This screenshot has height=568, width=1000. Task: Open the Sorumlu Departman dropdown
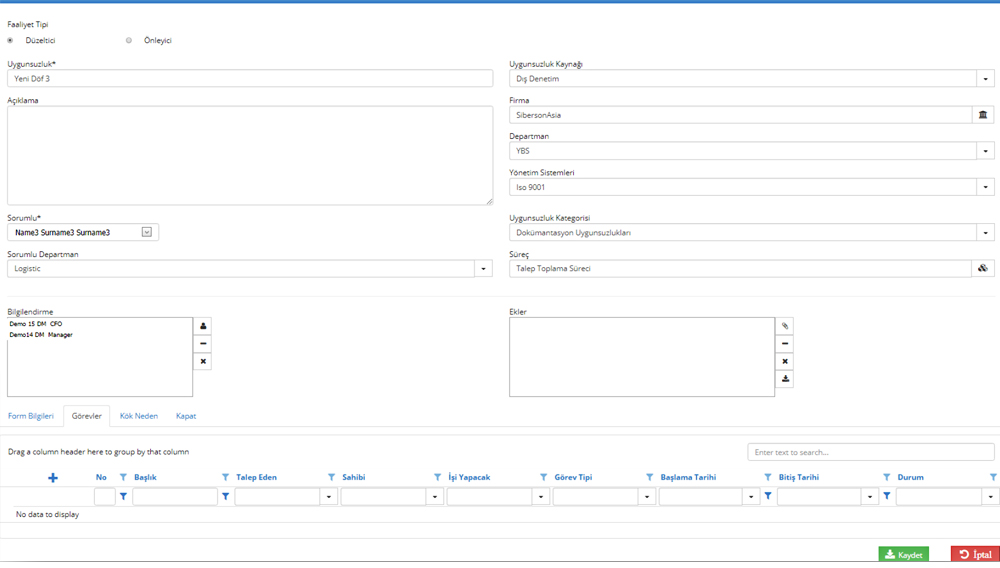click(483, 269)
